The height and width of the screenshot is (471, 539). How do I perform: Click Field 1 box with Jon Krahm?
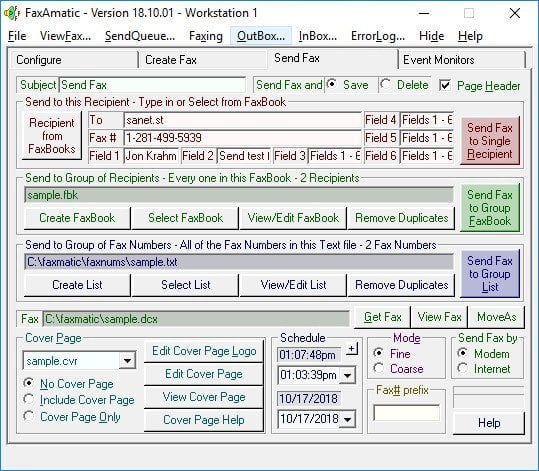pos(151,156)
